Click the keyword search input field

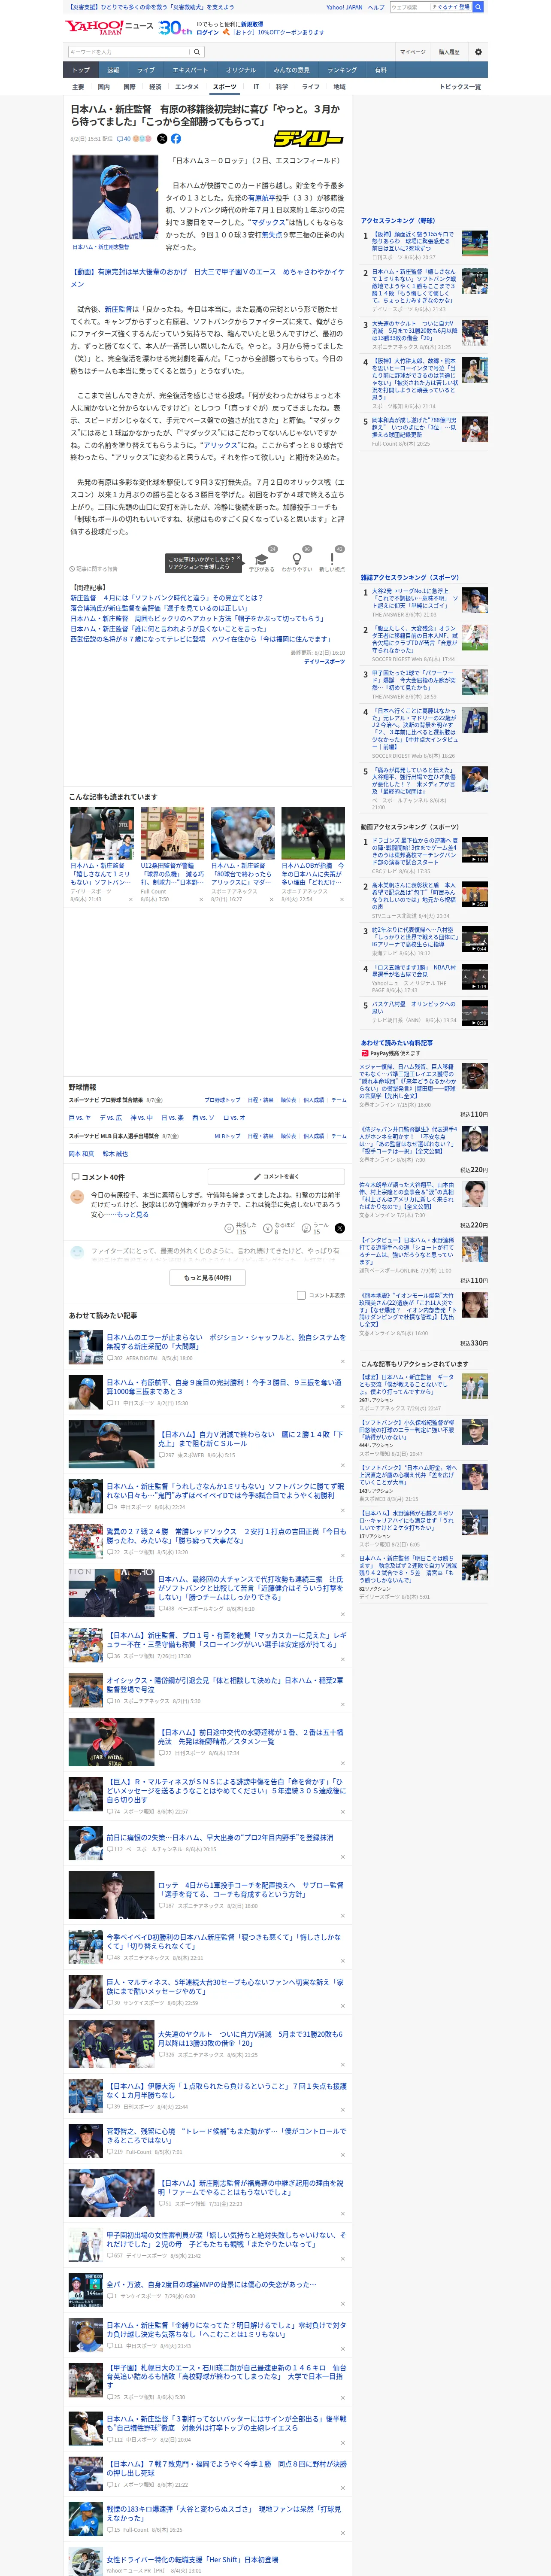click(x=129, y=52)
